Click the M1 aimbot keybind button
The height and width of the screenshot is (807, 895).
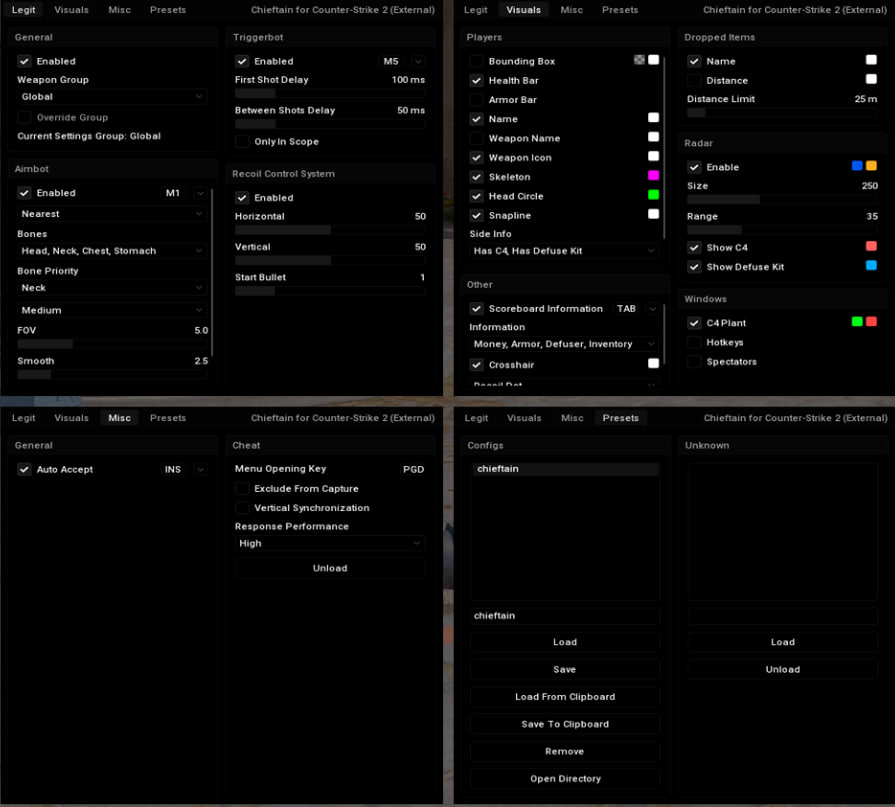pos(173,193)
